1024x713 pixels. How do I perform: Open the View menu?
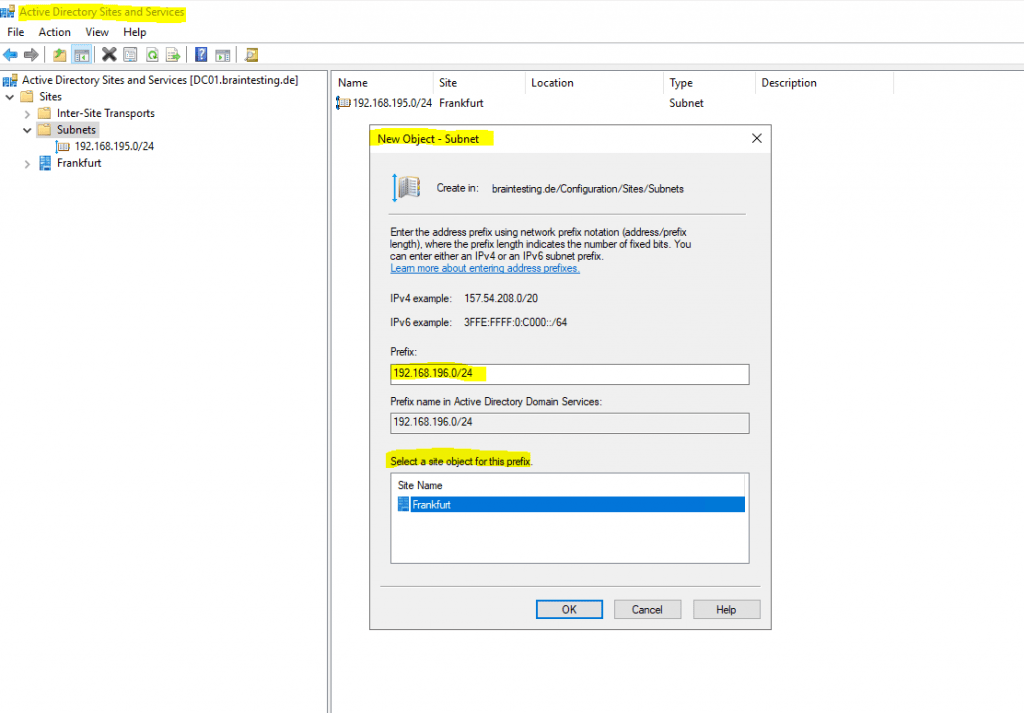pos(97,32)
